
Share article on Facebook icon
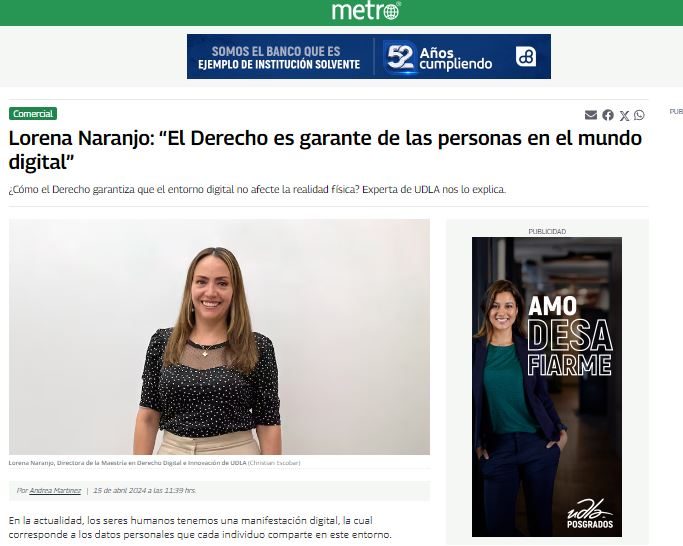point(608,115)
